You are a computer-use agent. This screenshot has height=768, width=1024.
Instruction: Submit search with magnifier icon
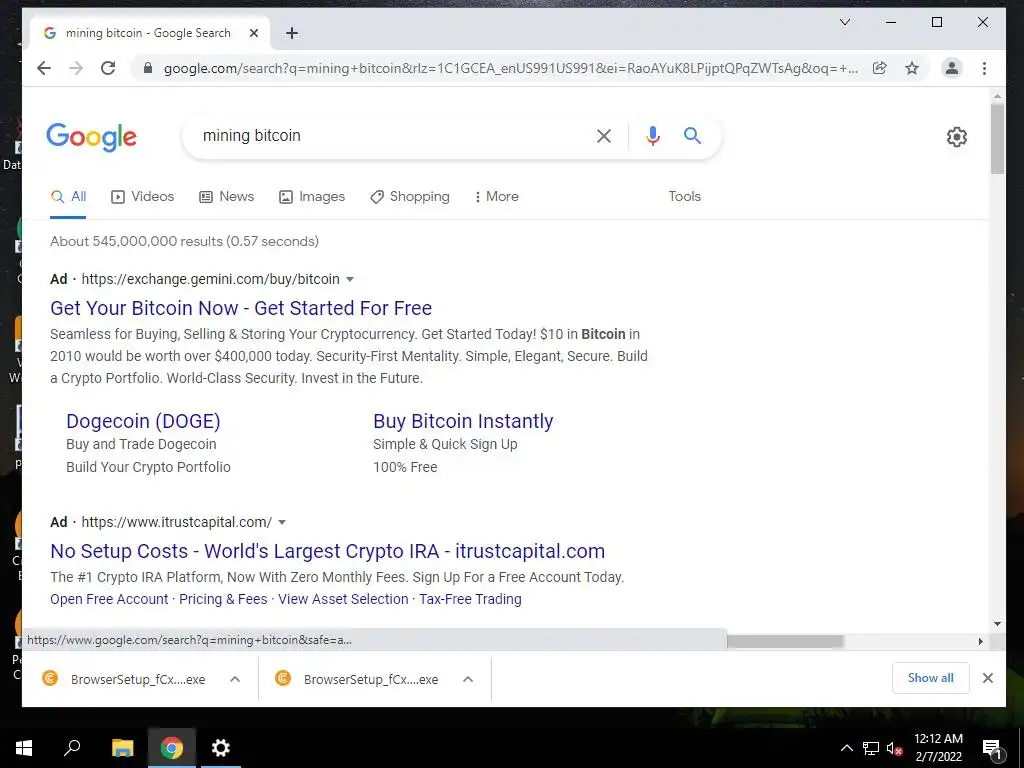click(692, 136)
